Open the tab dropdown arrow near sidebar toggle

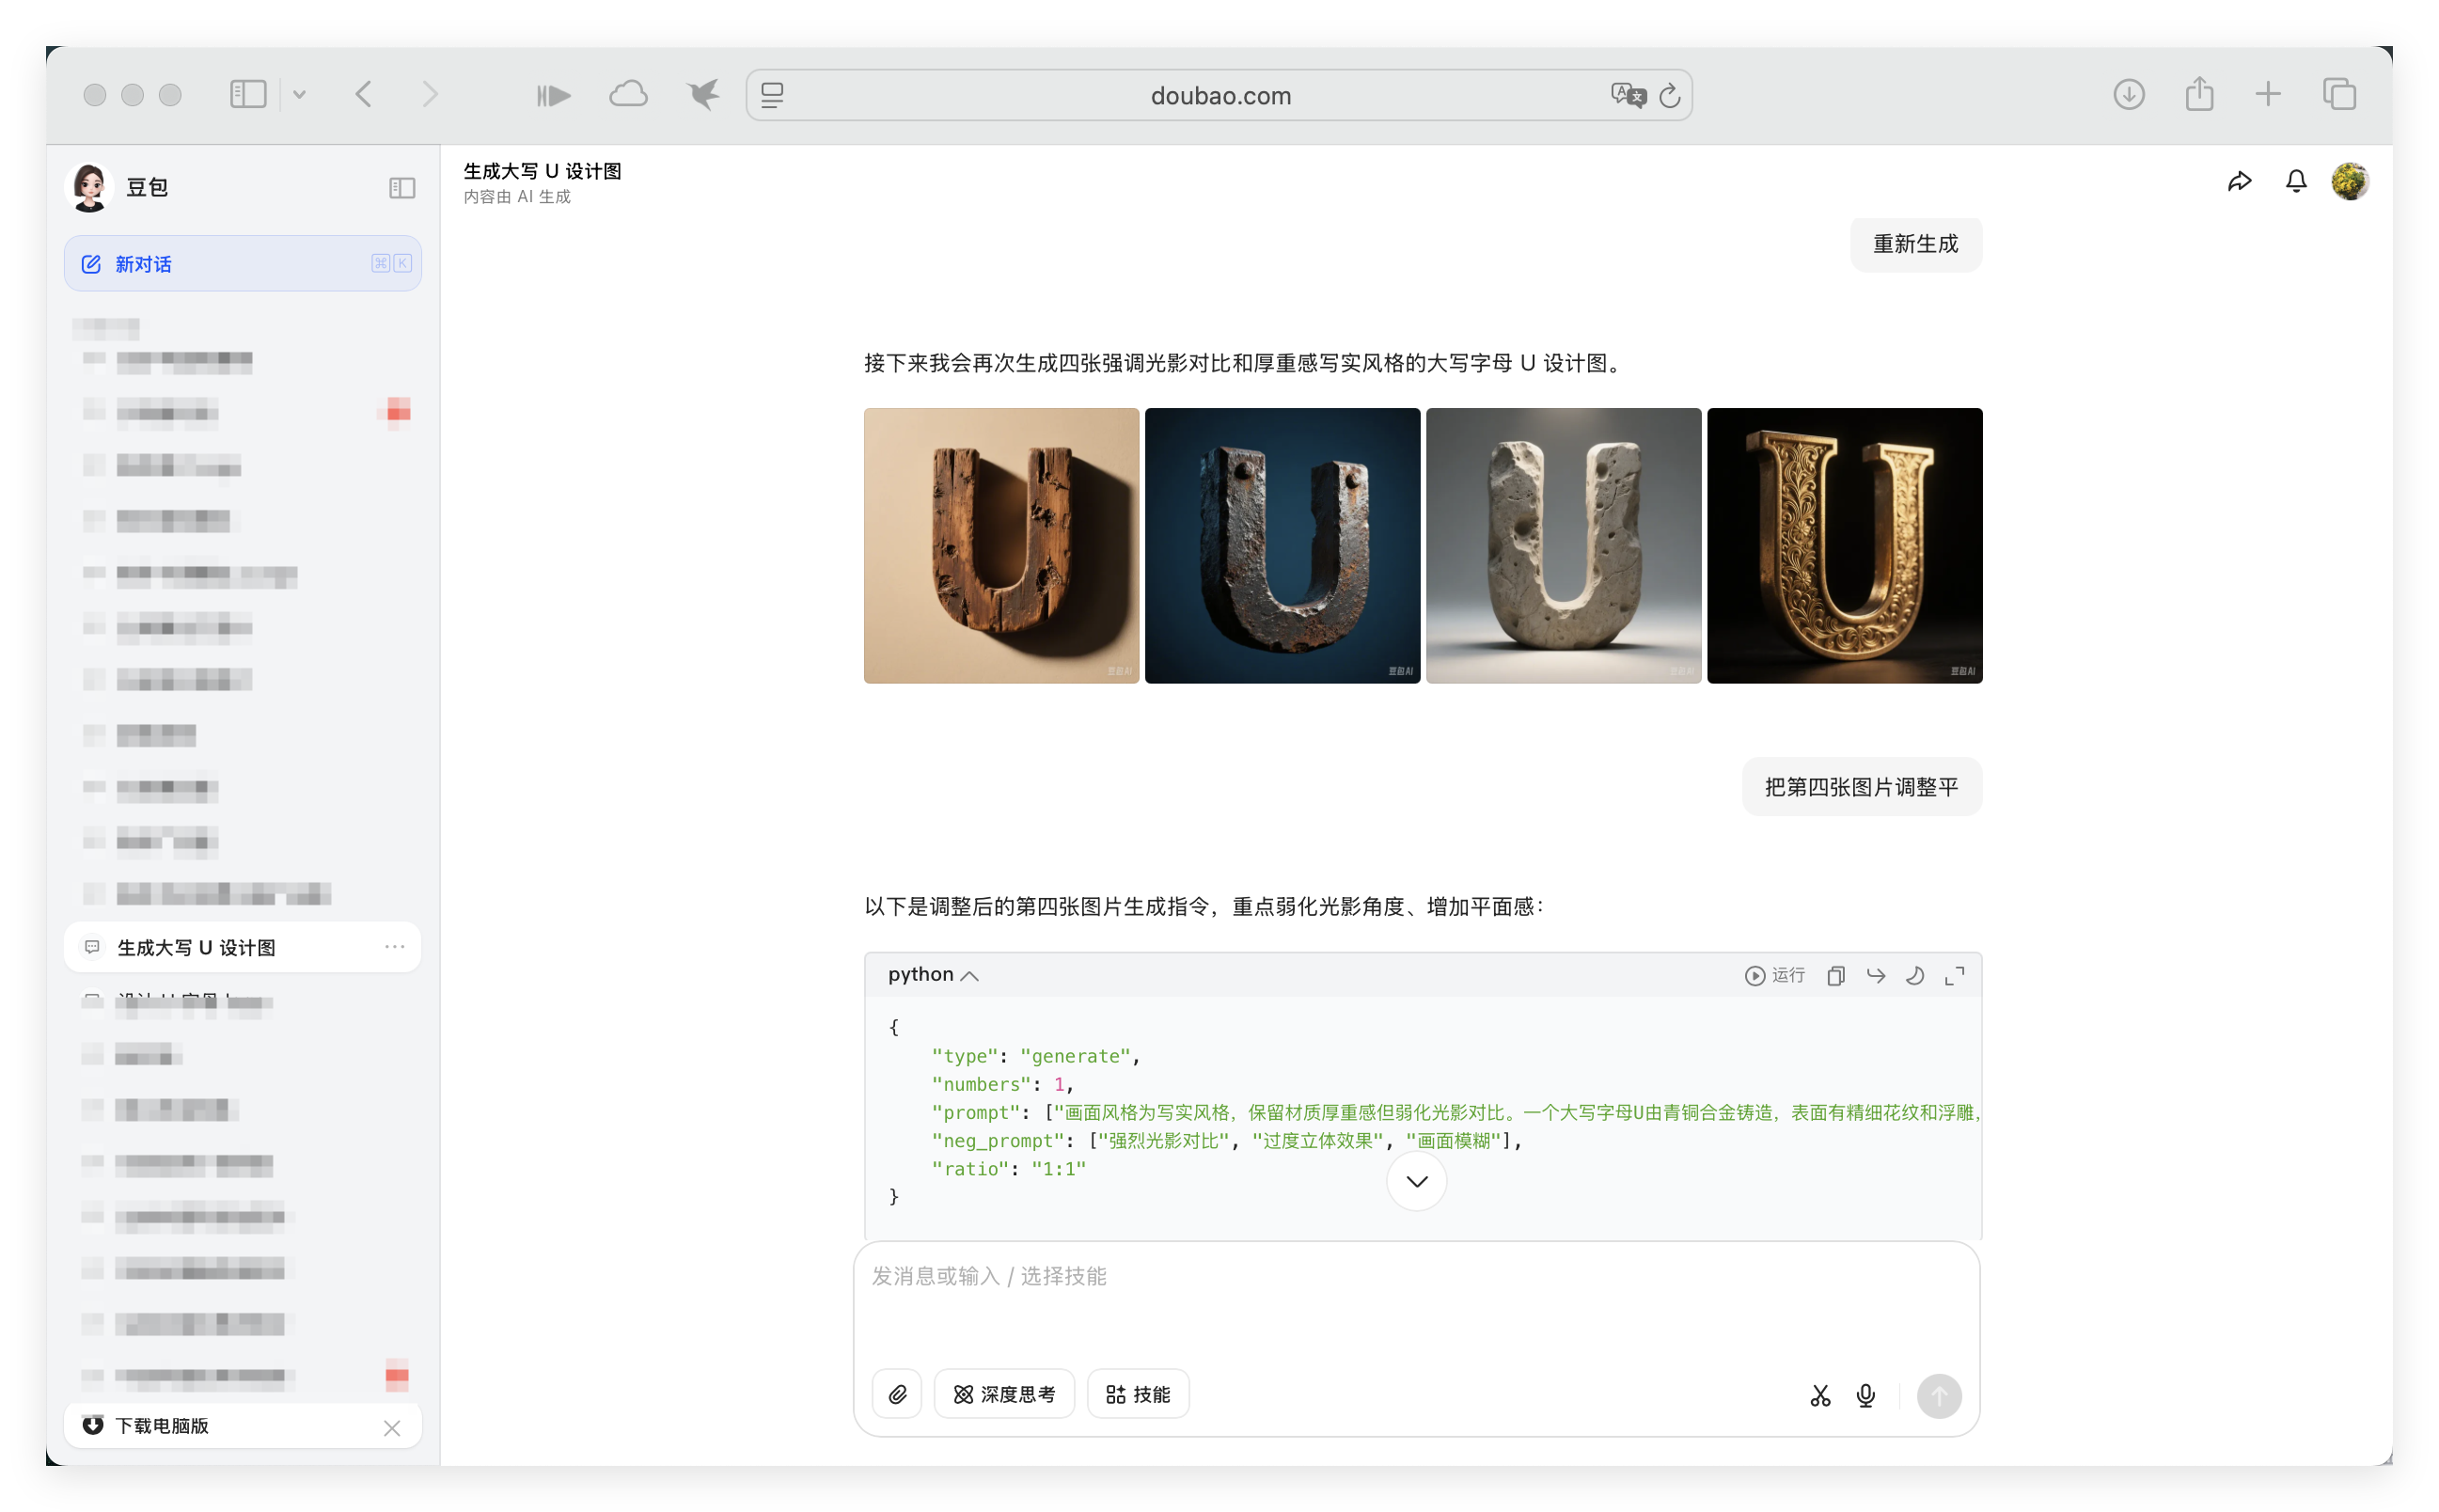[x=299, y=94]
